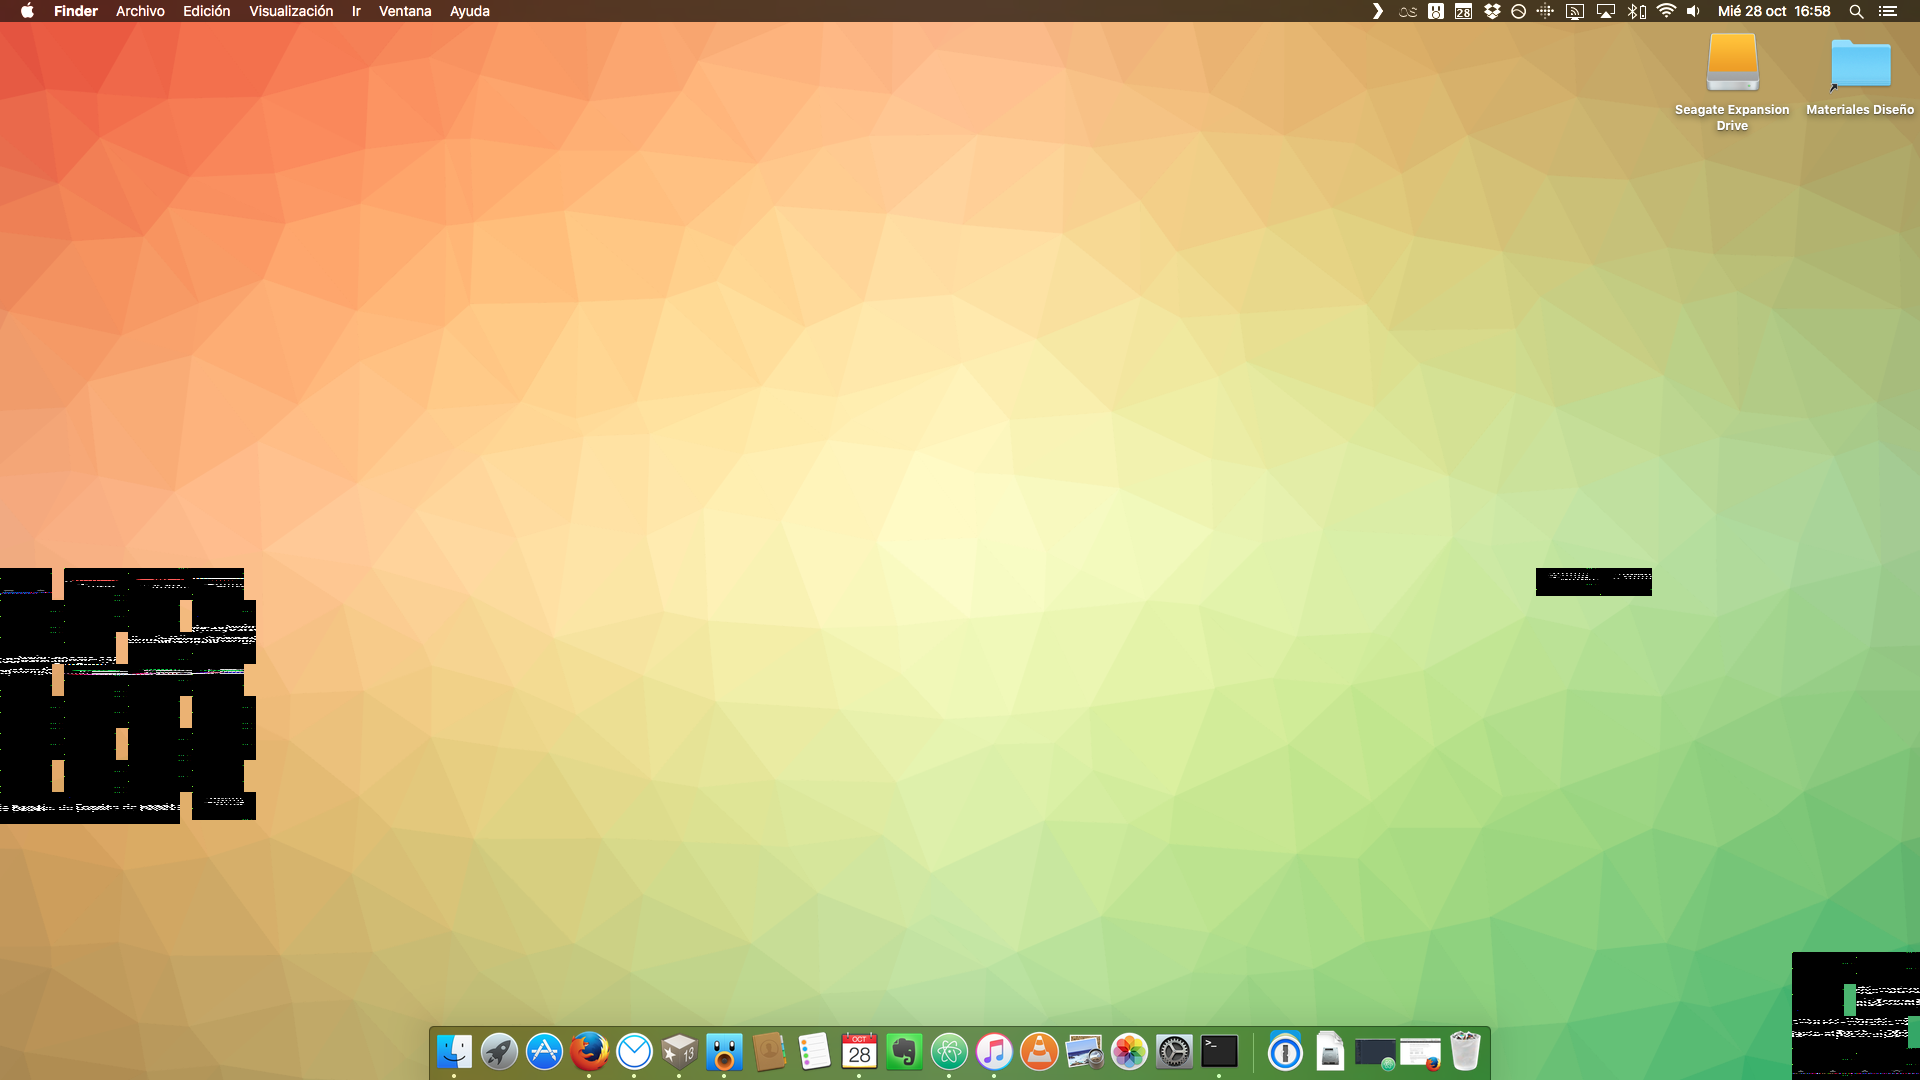1920x1080 pixels.
Task: Open the Archivo menu
Action: [140, 11]
